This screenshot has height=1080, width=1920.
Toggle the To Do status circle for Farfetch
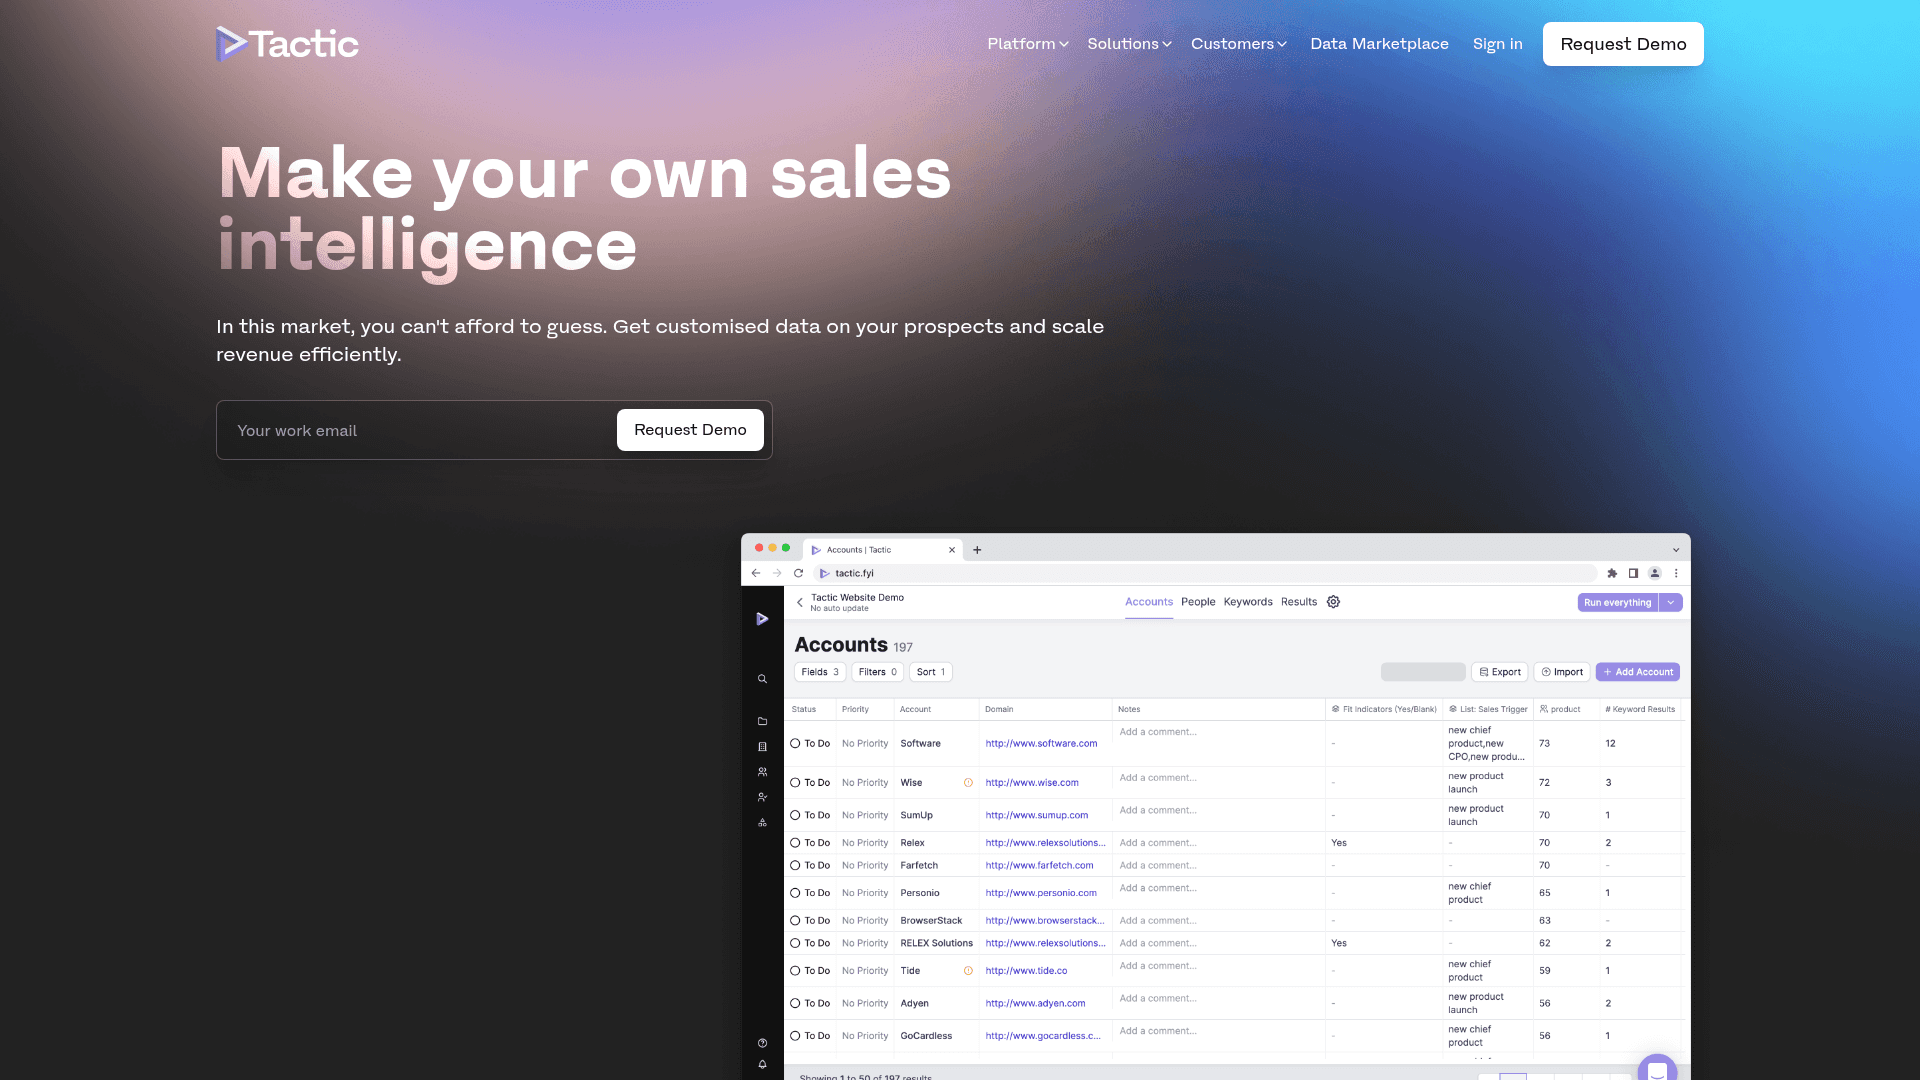(x=796, y=866)
